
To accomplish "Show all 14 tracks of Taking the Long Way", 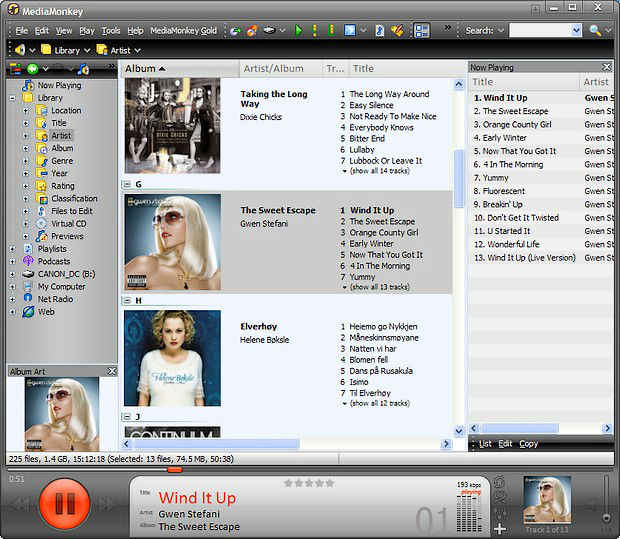I will (x=379, y=171).
